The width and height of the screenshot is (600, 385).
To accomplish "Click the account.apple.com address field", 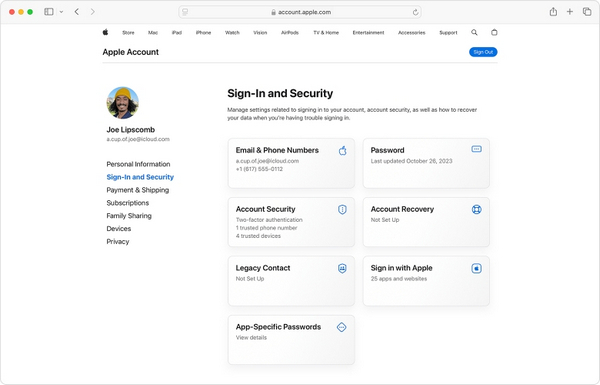I will (x=300, y=12).
